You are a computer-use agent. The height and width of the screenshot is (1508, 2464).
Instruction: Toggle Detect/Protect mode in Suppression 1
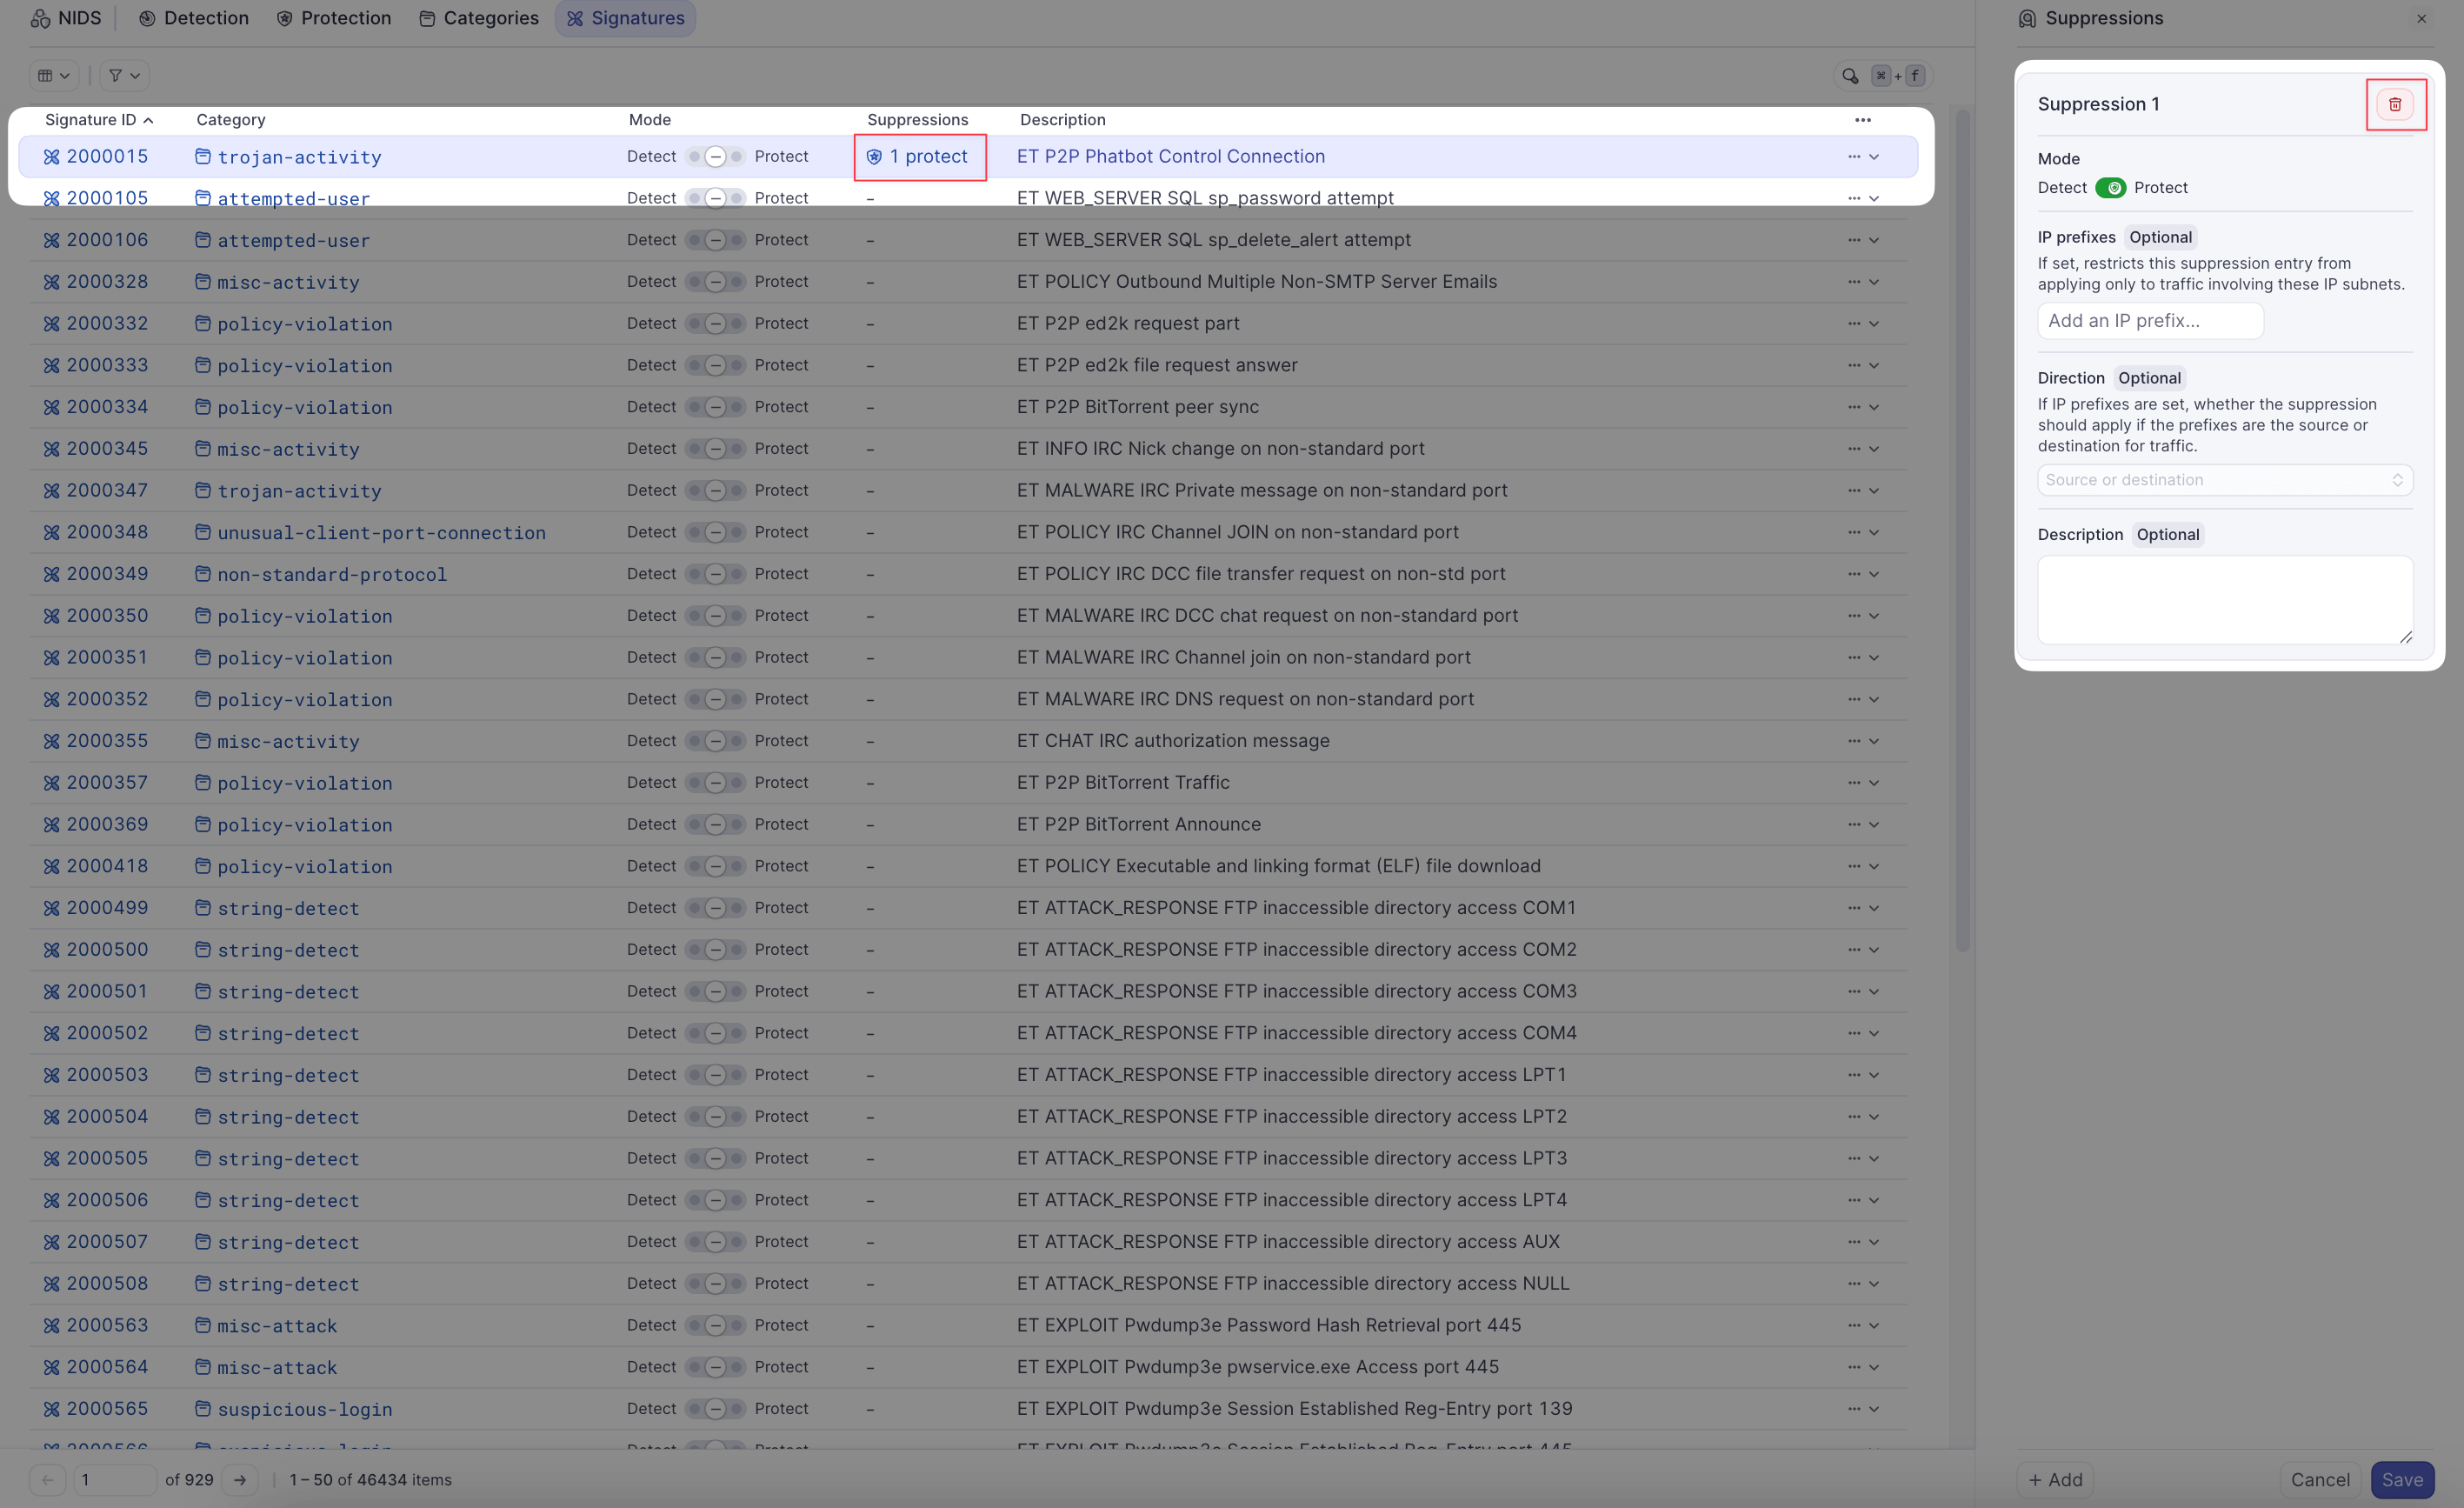(2110, 188)
